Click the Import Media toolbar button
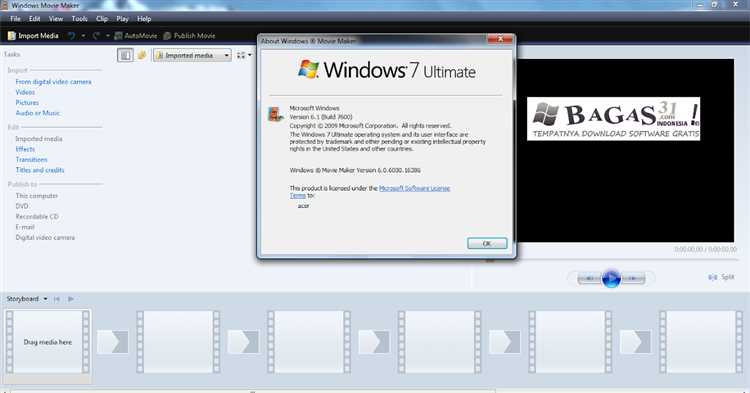The width and height of the screenshot is (750, 393). click(33, 36)
